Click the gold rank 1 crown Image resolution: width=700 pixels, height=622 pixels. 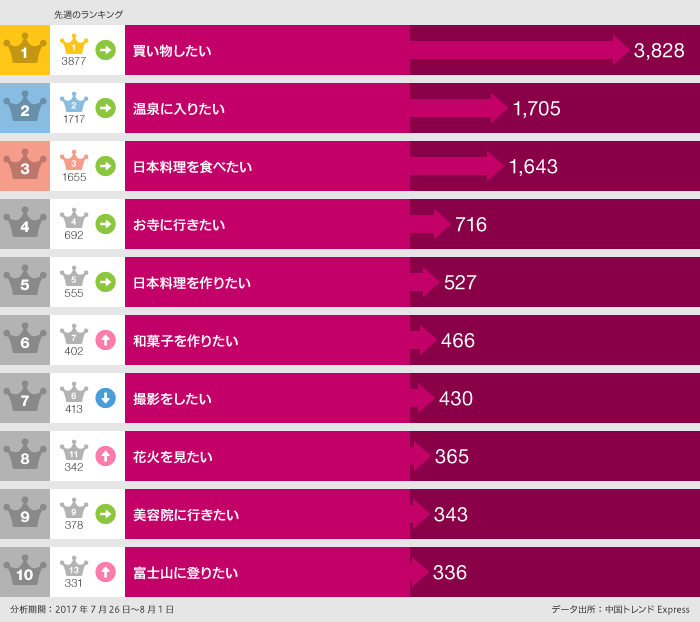(25, 50)
